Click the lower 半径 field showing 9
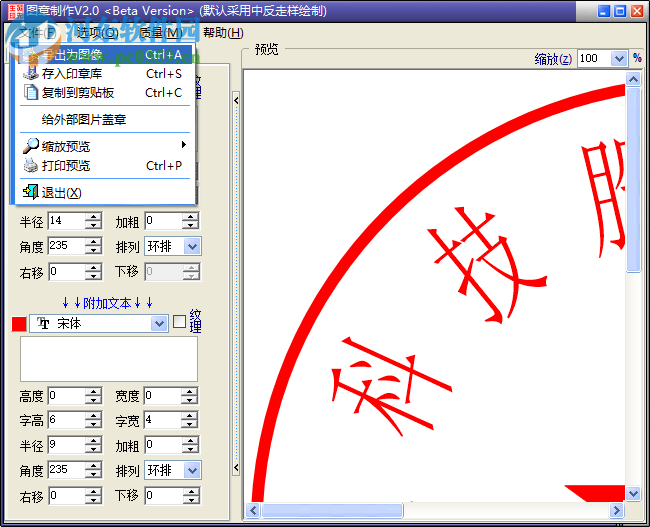The height and width of the screenshot is (527, 650). tap(67, 445)
